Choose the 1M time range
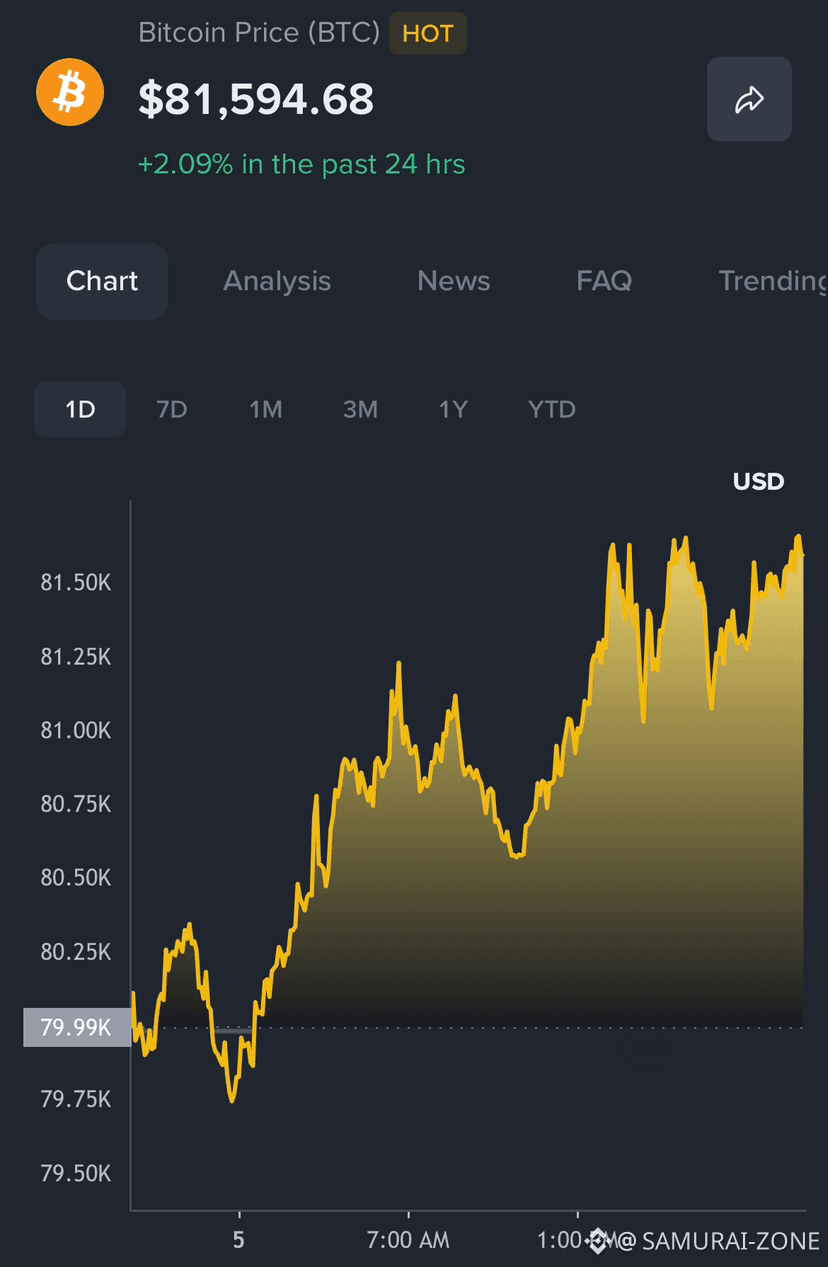This screenshot has width=828, height=1267. (x=265, y=409)
